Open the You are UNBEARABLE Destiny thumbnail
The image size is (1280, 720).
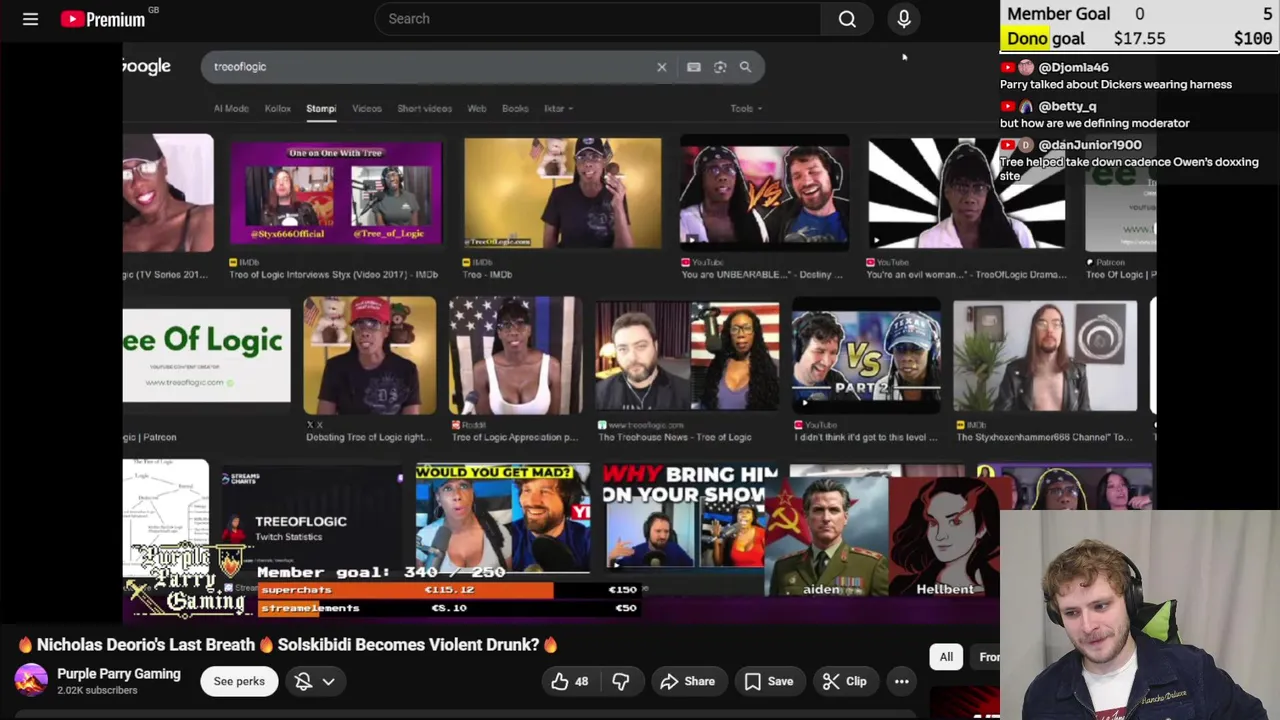(x=765, y=192)
